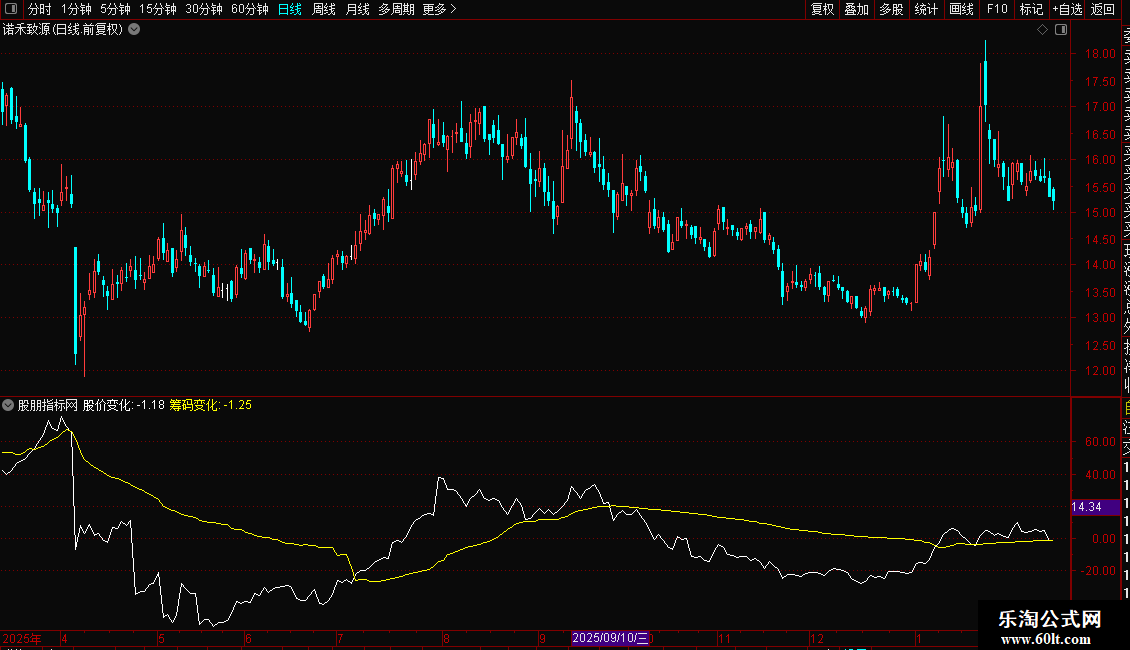Select the 日线 daily chart tab
Image resolution: width=1130 pixels, height=650 pixels.
(x=290, y=9)
